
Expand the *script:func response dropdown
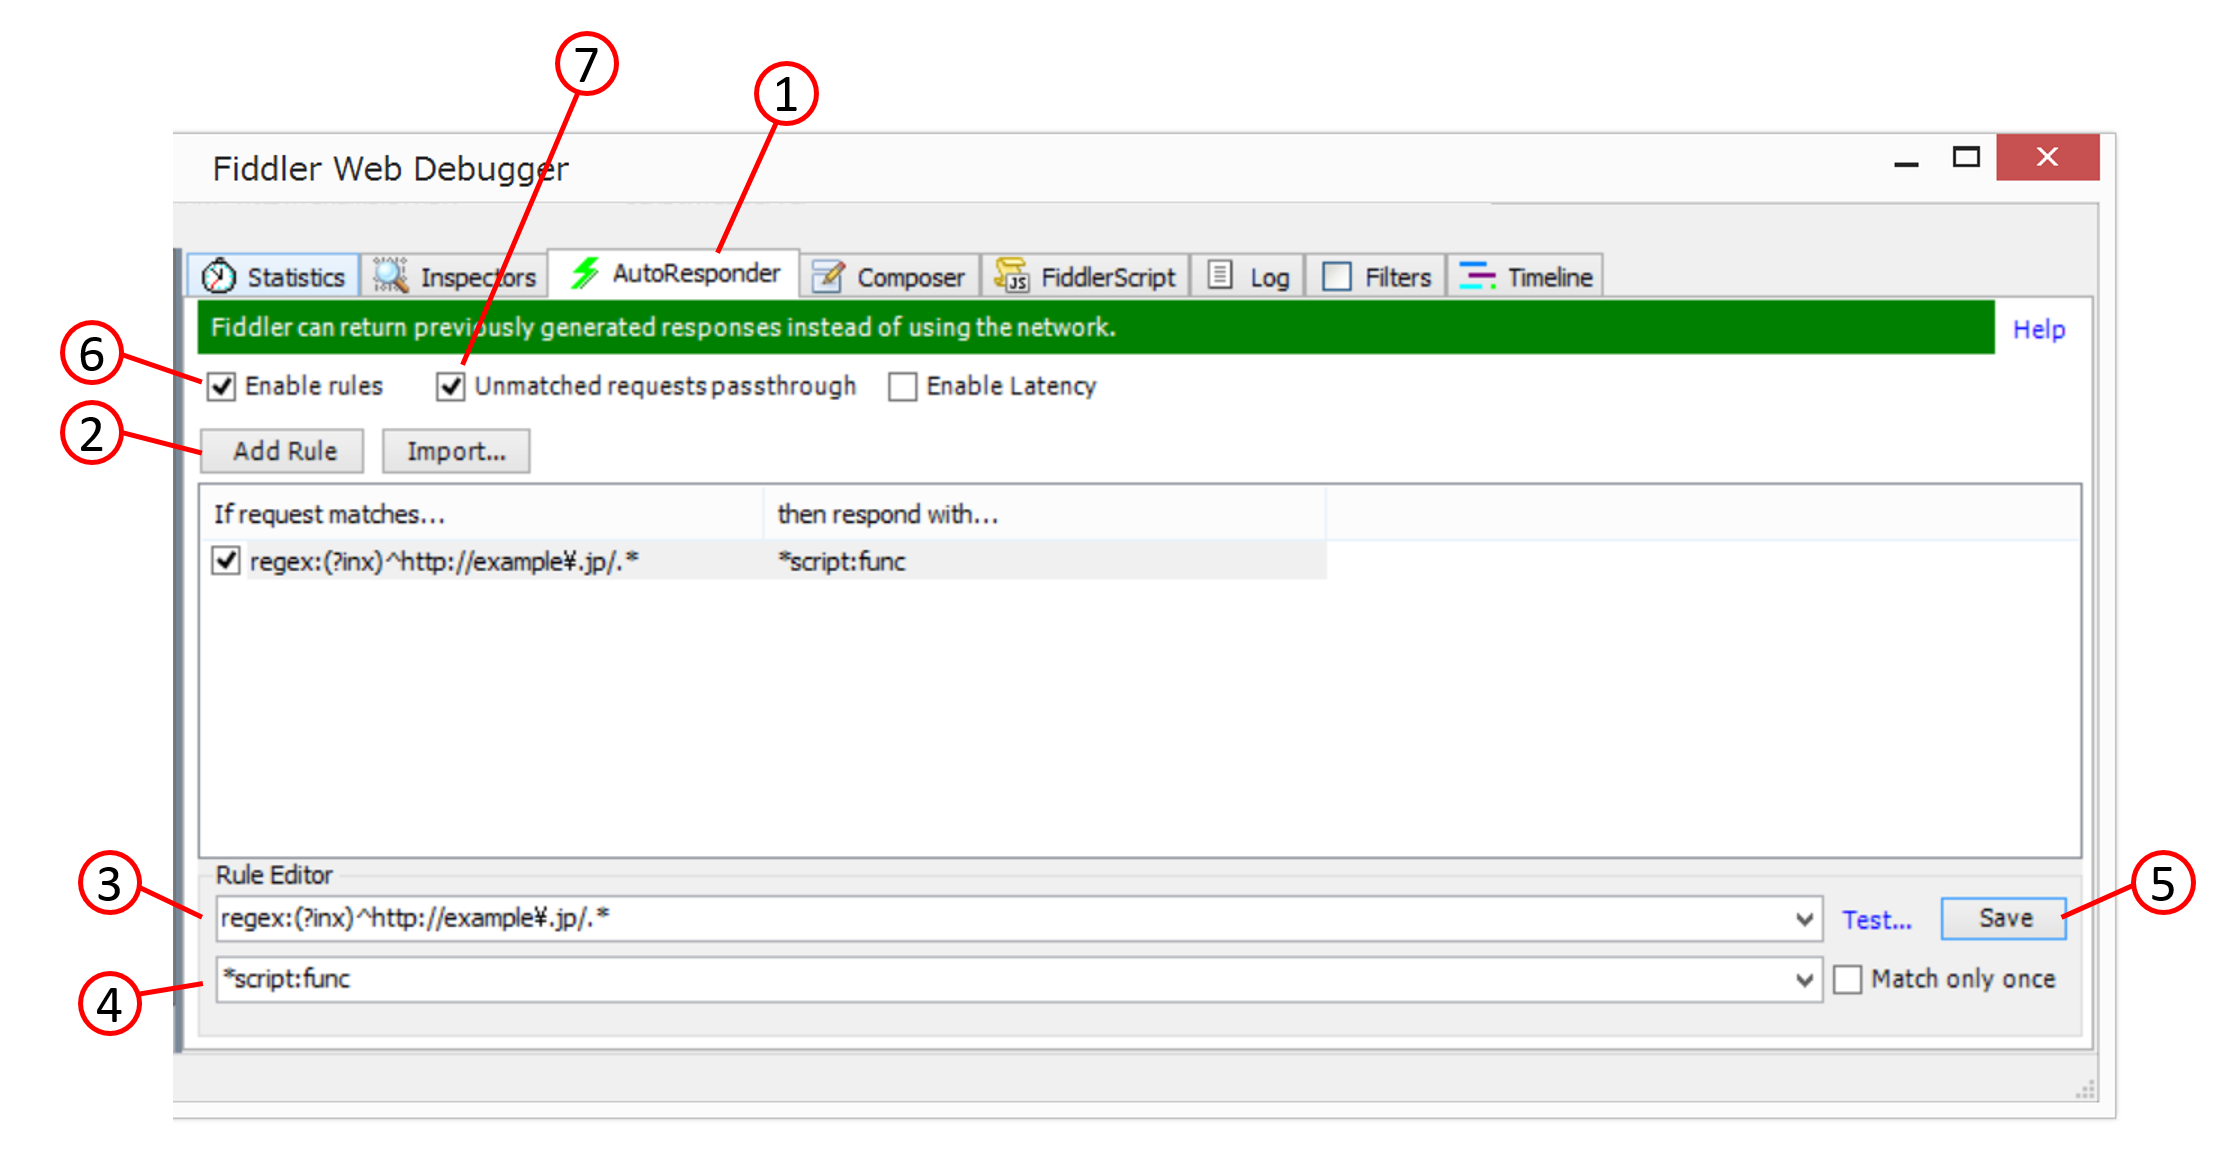1804,979
